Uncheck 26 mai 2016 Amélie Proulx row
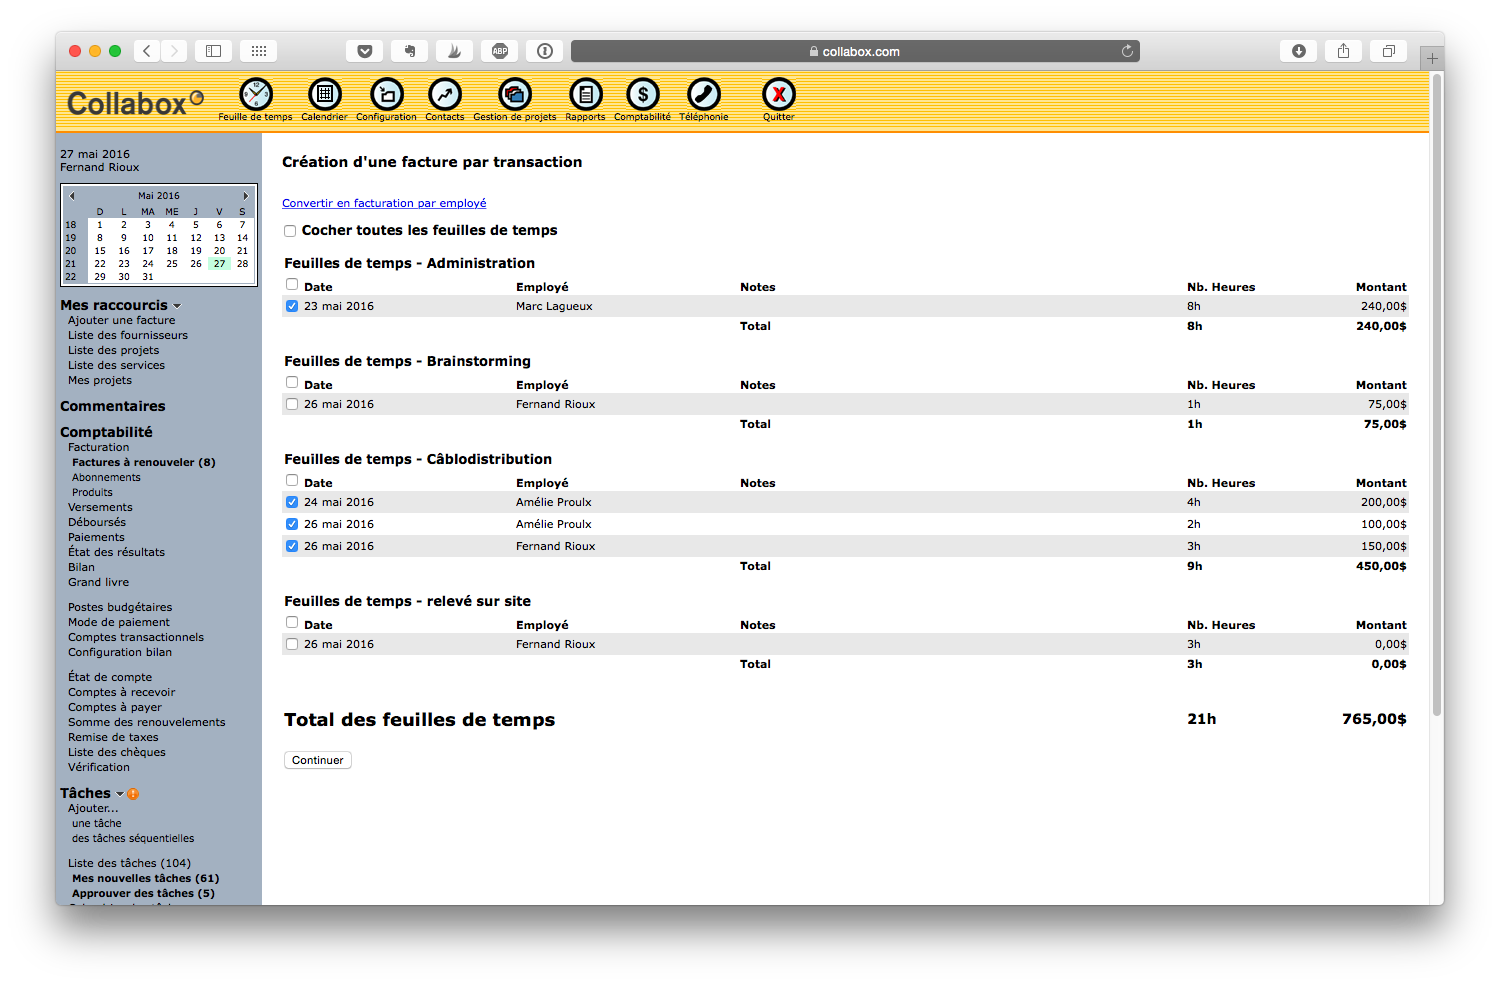Image resolution: width=1500 pixels, height=985 pixels. point(292,524)
